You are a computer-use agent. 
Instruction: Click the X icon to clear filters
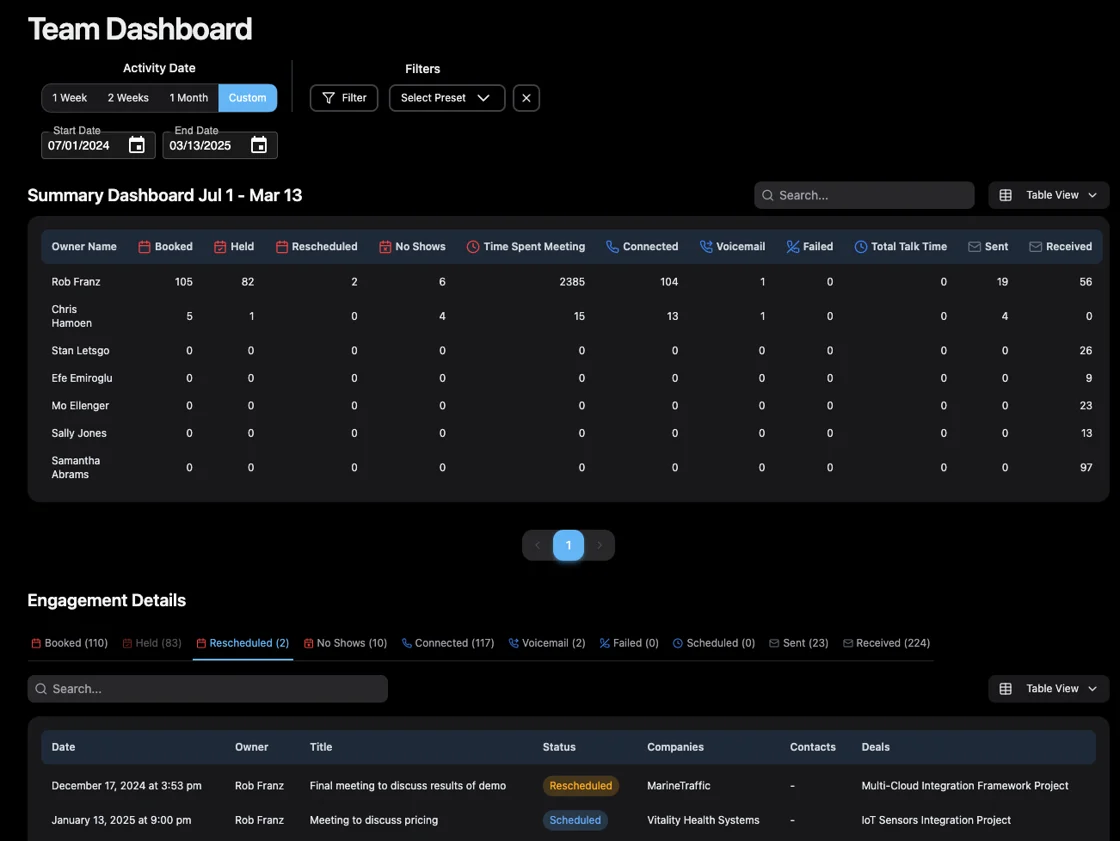(x=526, y=97)
